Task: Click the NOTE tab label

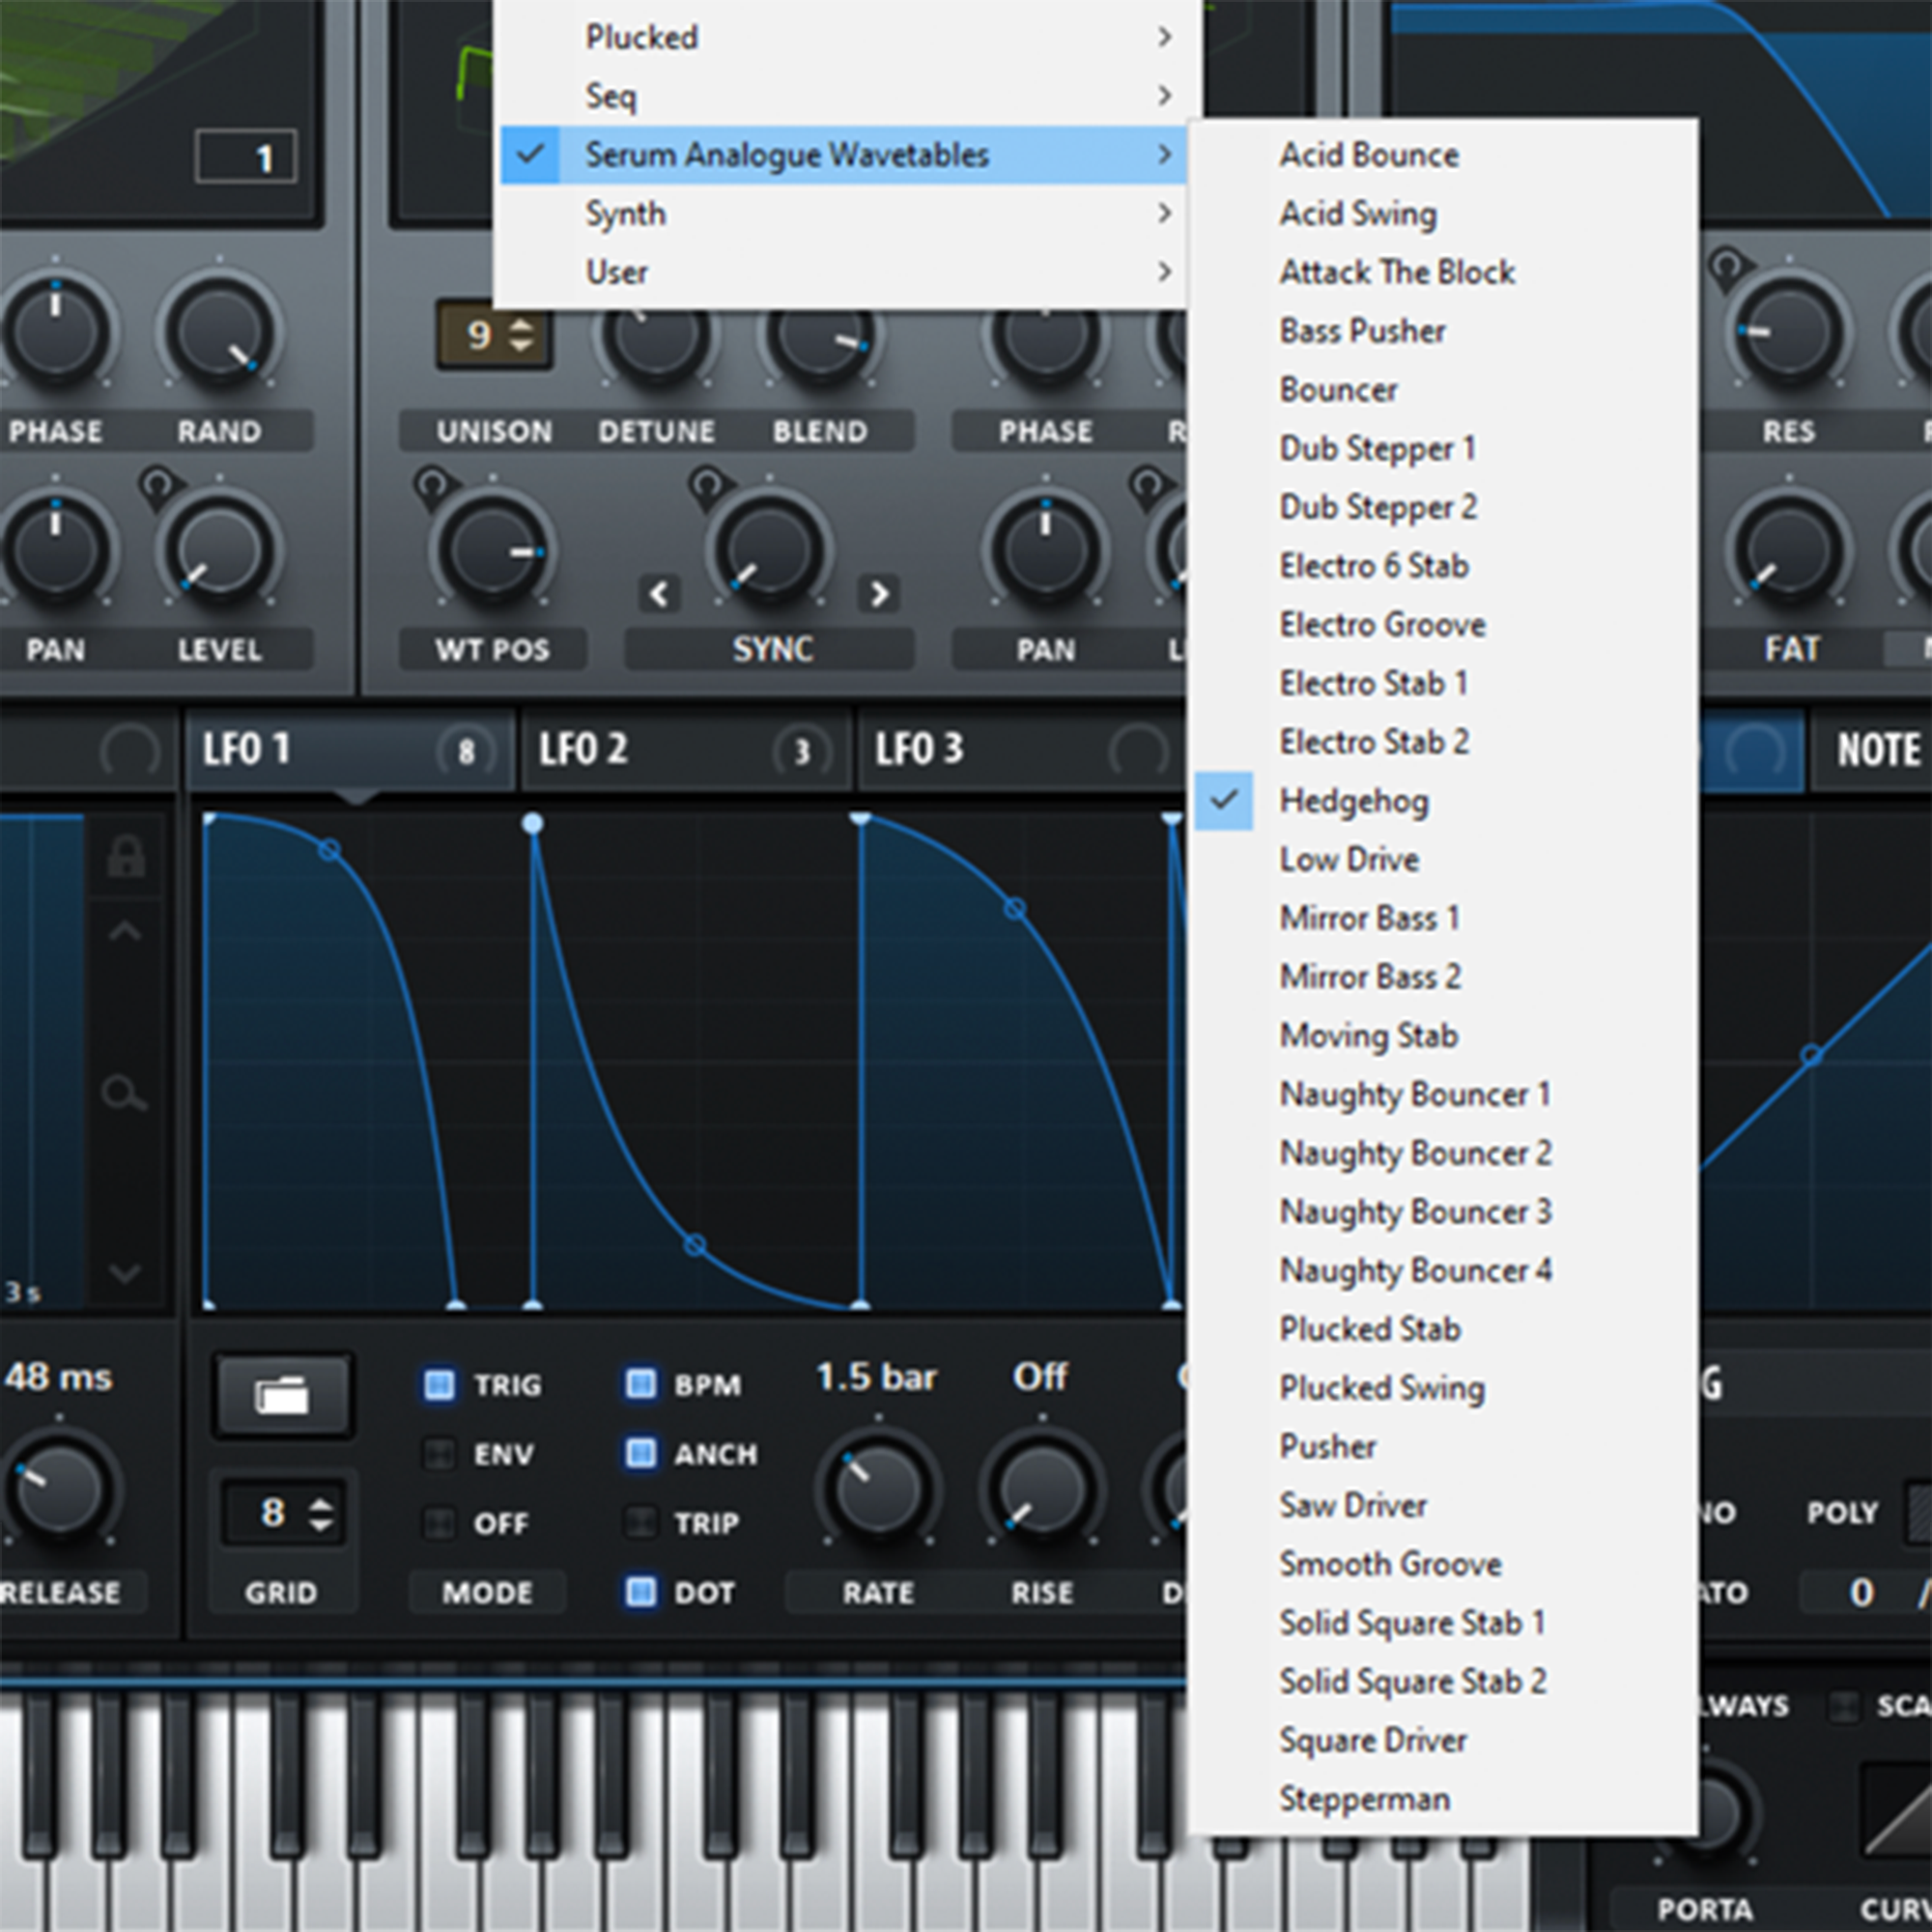Action: point(1878,750)
